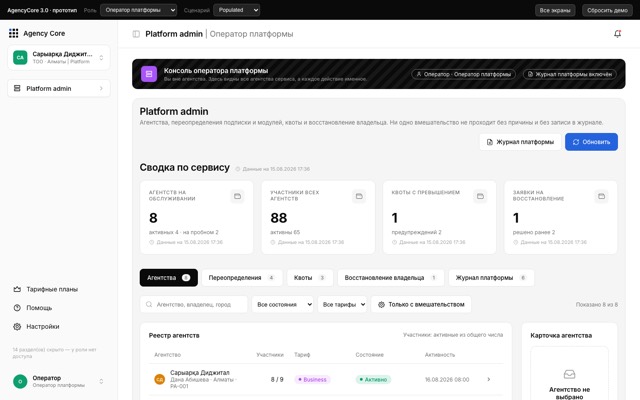This screenshot has height=400, width=640.
Task: Click the Business tariff badge
Action: pyautogui.click(x=312, y=380)
